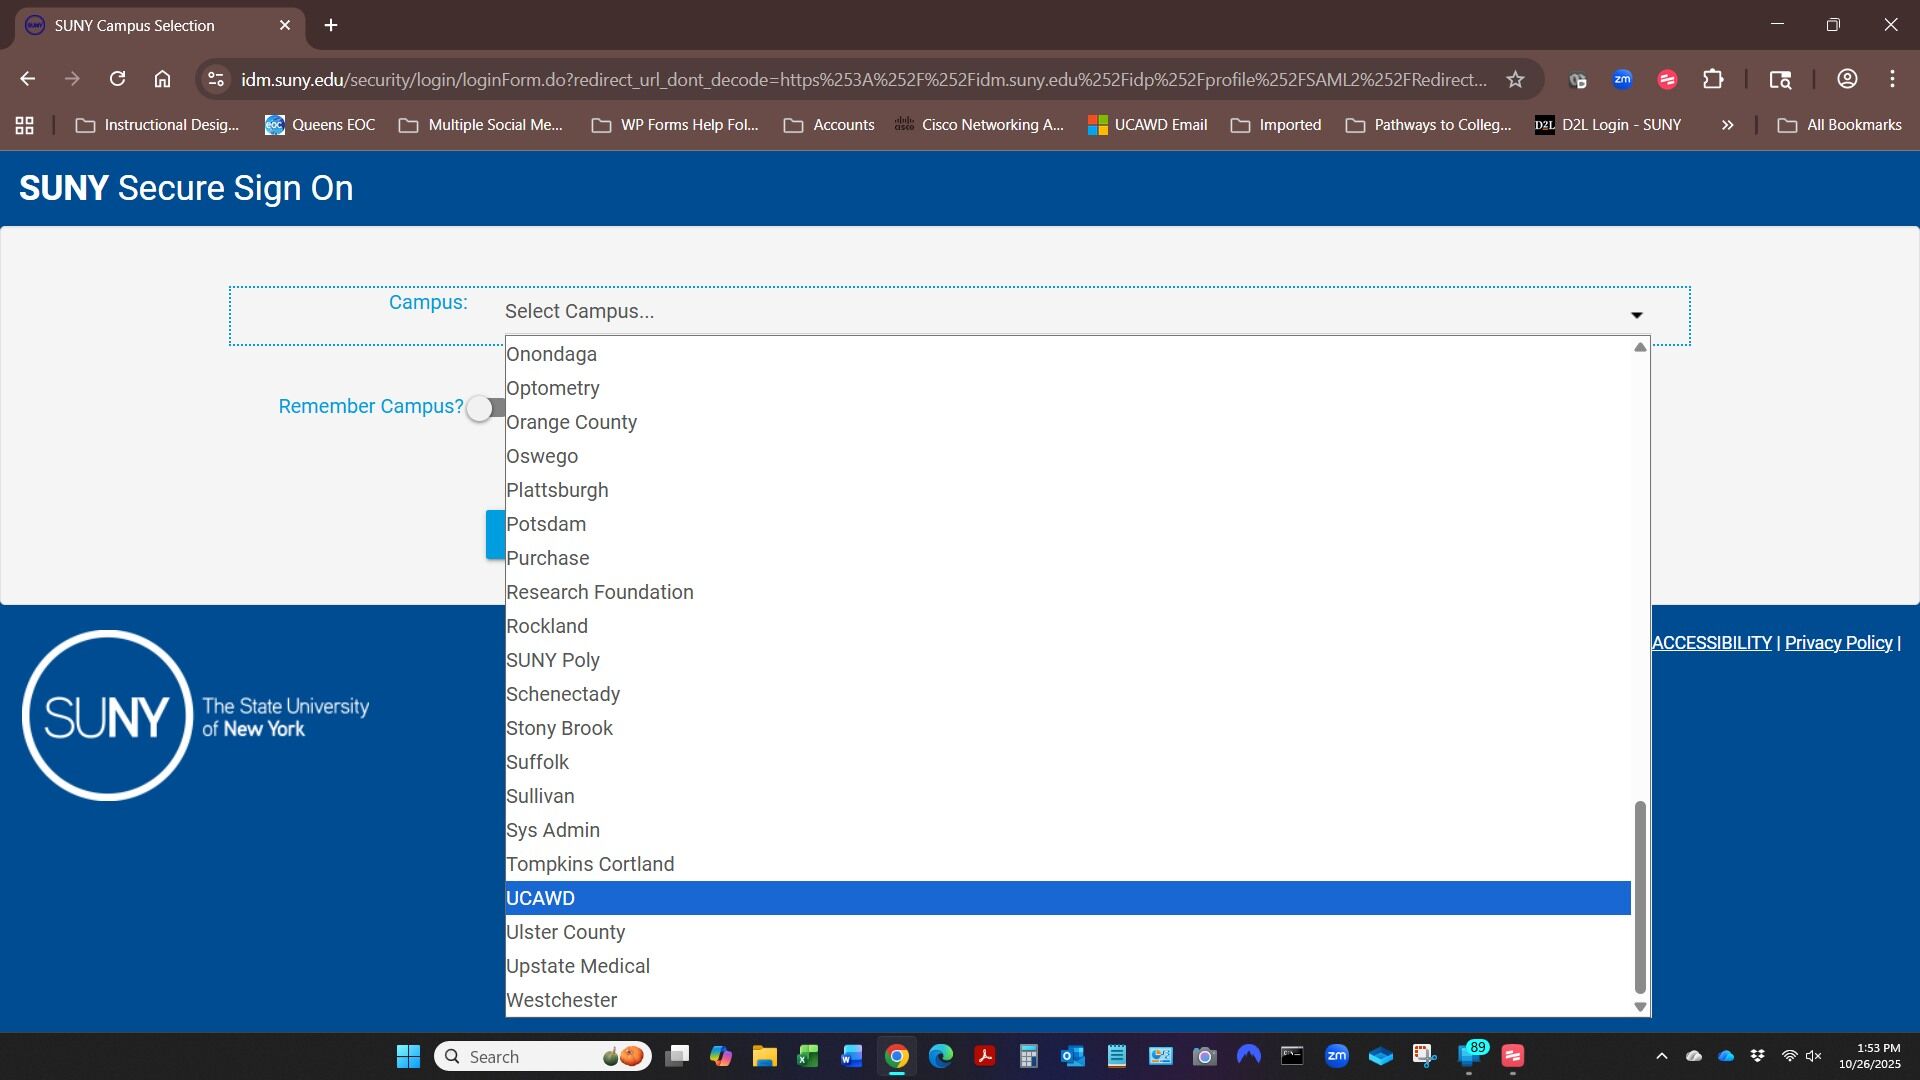Screen dimensions: 1920x1080
Task: Open Outlook from the taskbar
Action: coord(1072,1056)
